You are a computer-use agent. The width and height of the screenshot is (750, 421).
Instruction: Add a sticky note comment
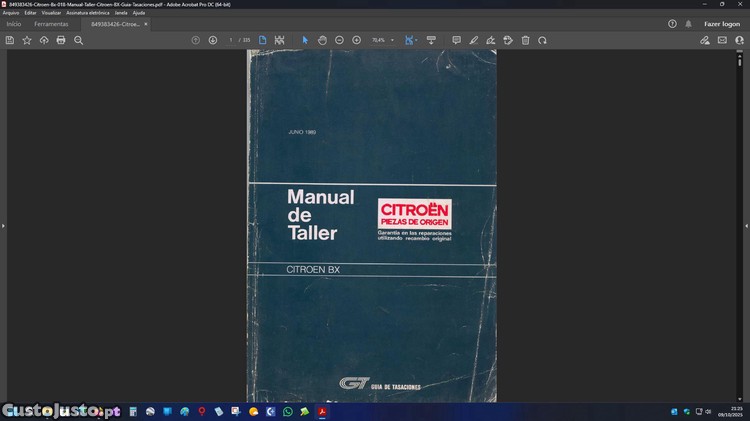[x=456, y=40]
